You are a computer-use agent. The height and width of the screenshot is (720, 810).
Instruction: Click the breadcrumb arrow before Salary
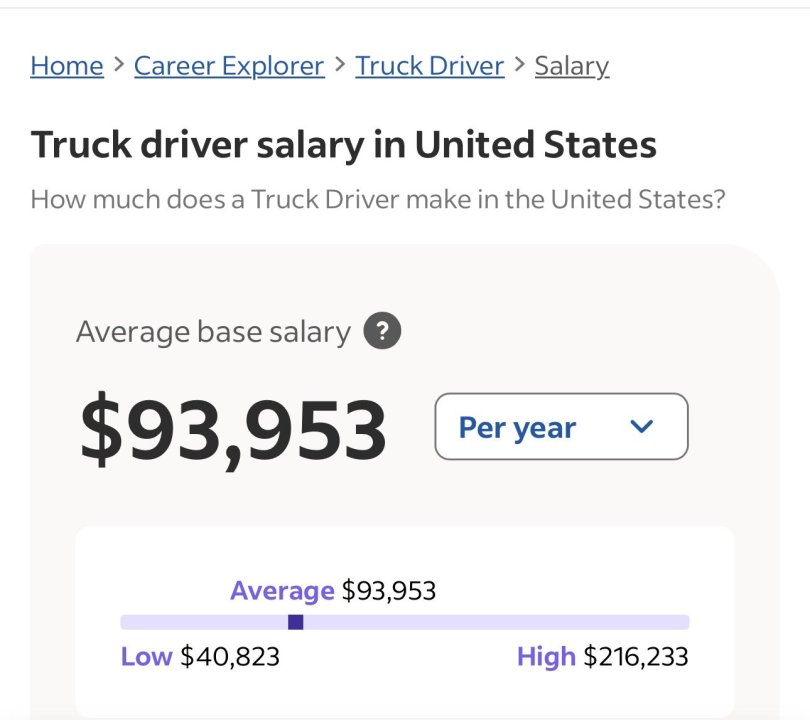(519, 65)
